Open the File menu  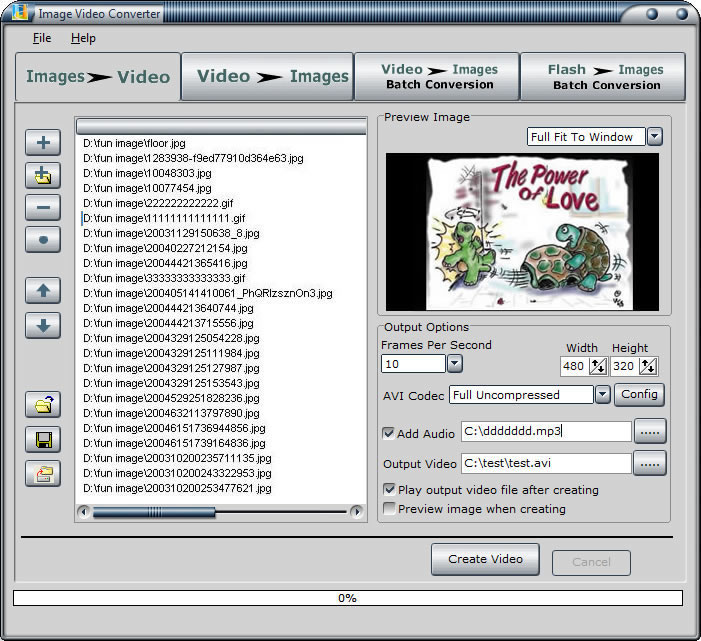pos(42,38)
